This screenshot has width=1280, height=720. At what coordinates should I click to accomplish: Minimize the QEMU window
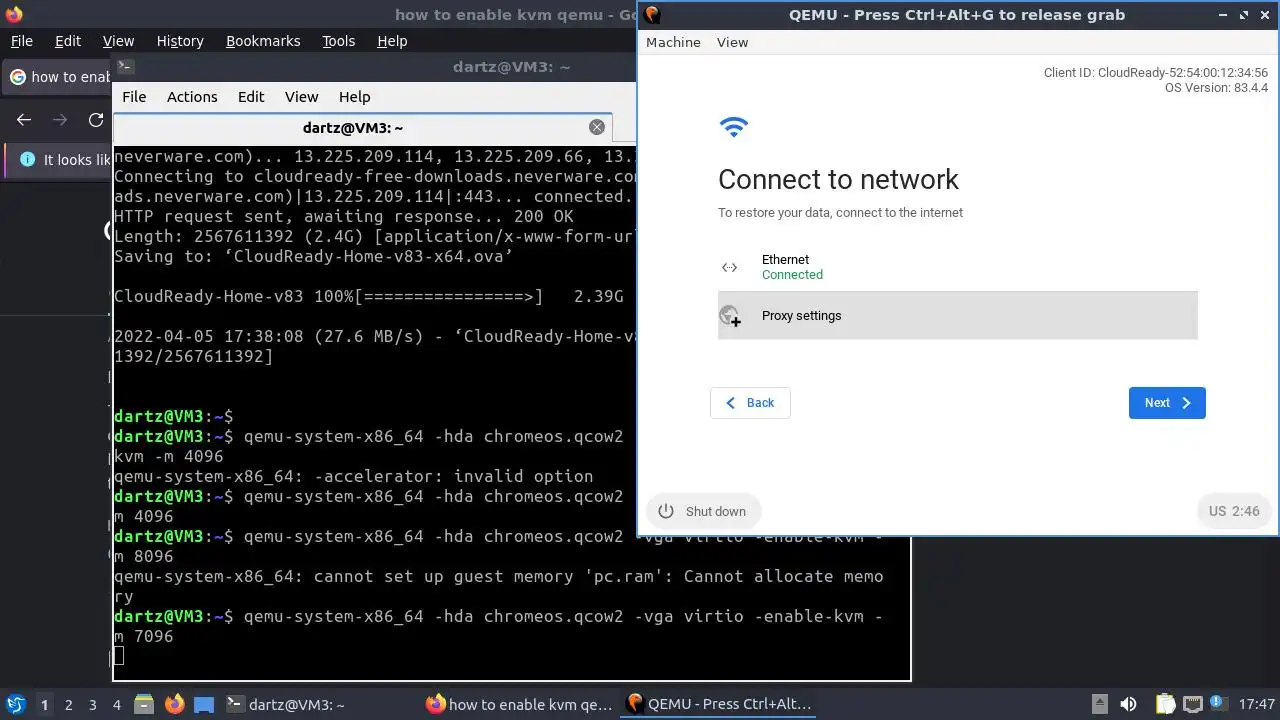[1224, 14]
